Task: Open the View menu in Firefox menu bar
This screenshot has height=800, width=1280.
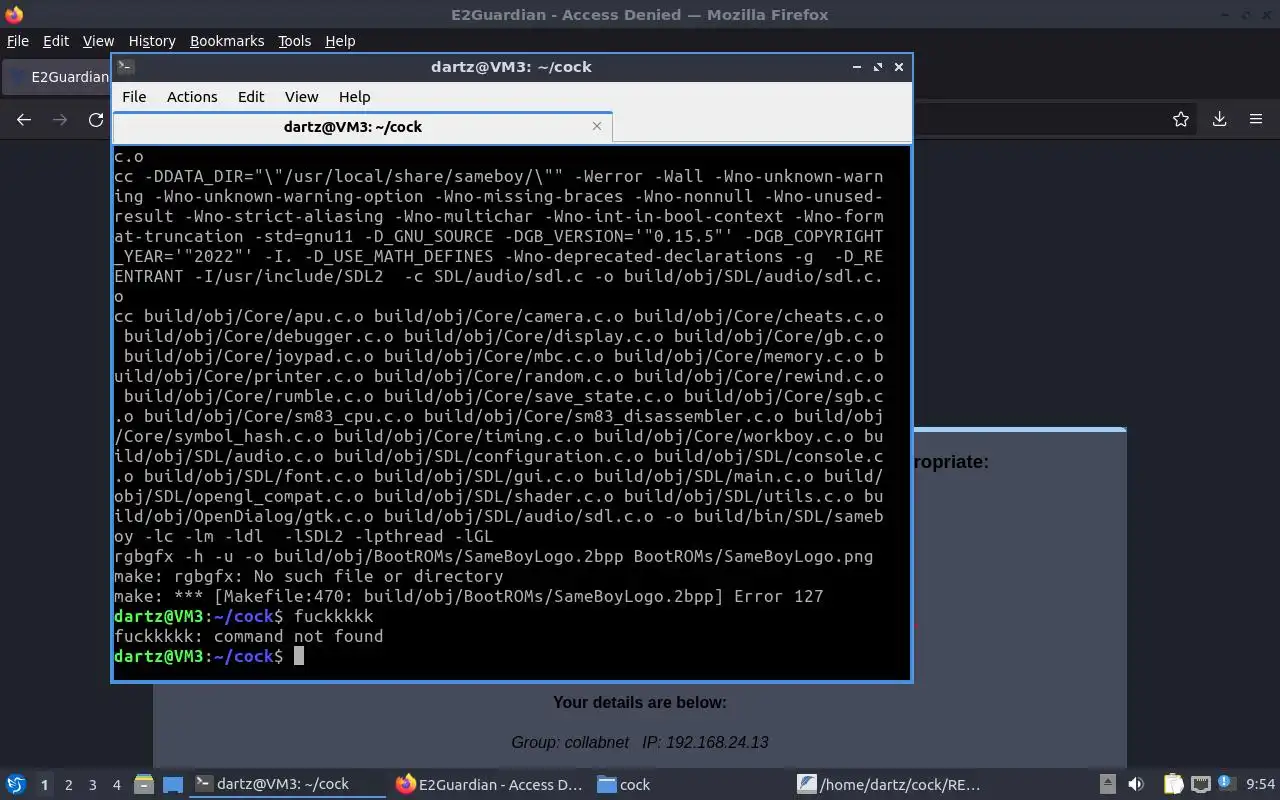Action: [x=98, y=41]
